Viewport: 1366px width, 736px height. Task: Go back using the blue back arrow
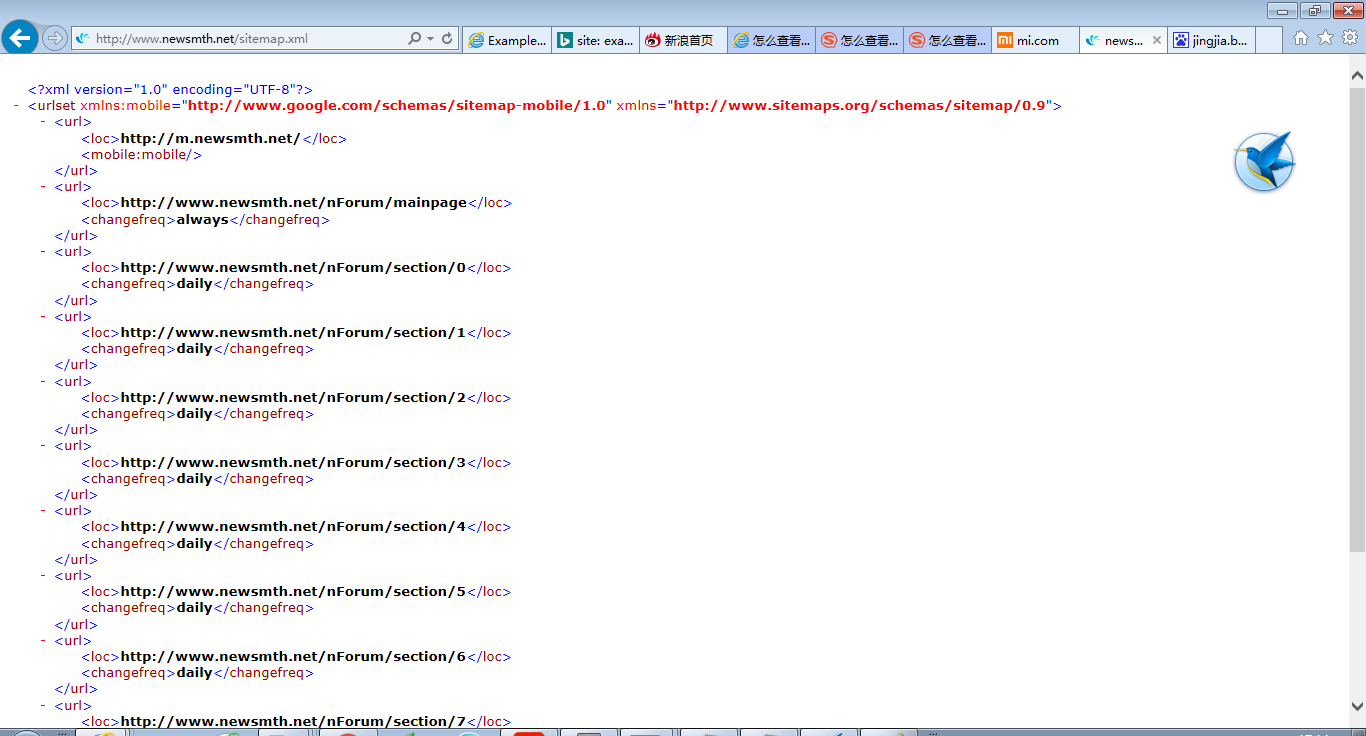pos(20,39)
